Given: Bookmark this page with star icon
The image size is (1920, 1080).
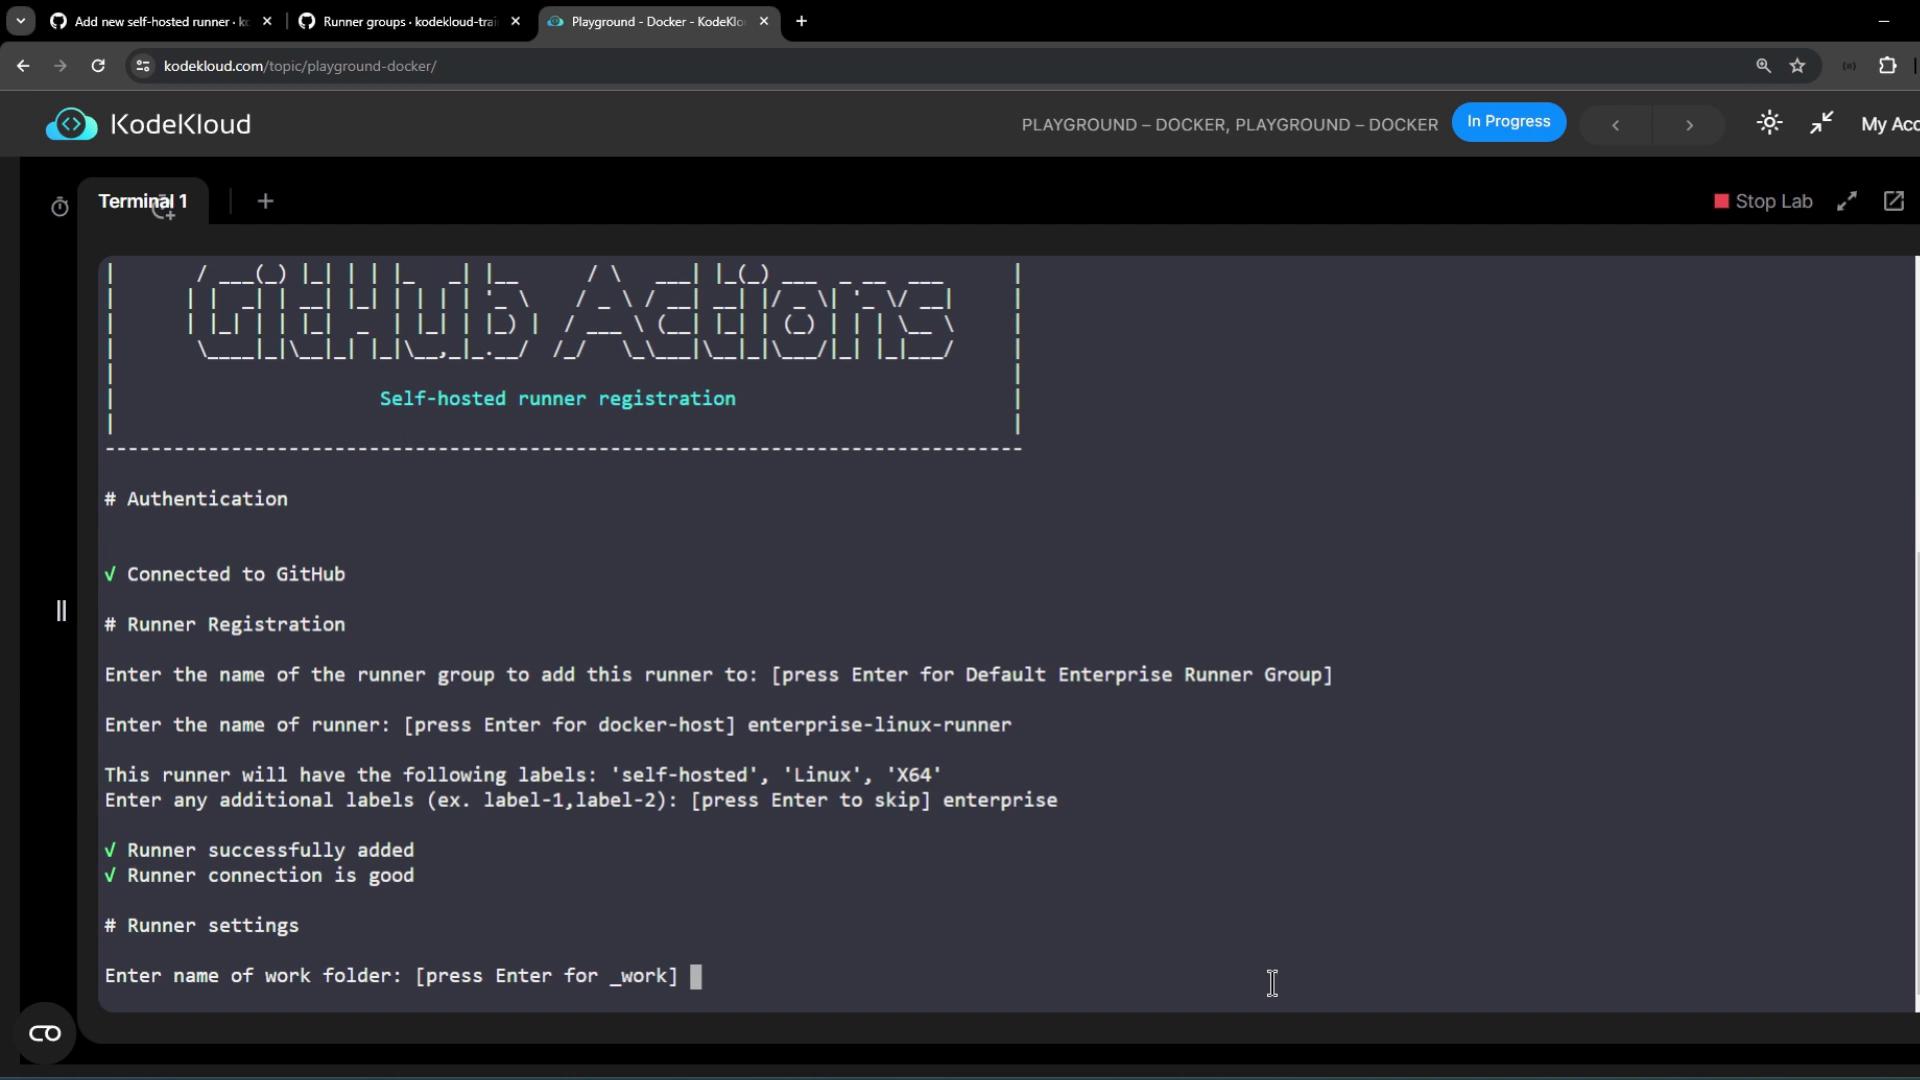Looking at the screenshot, I should (x=1797, y=66).
